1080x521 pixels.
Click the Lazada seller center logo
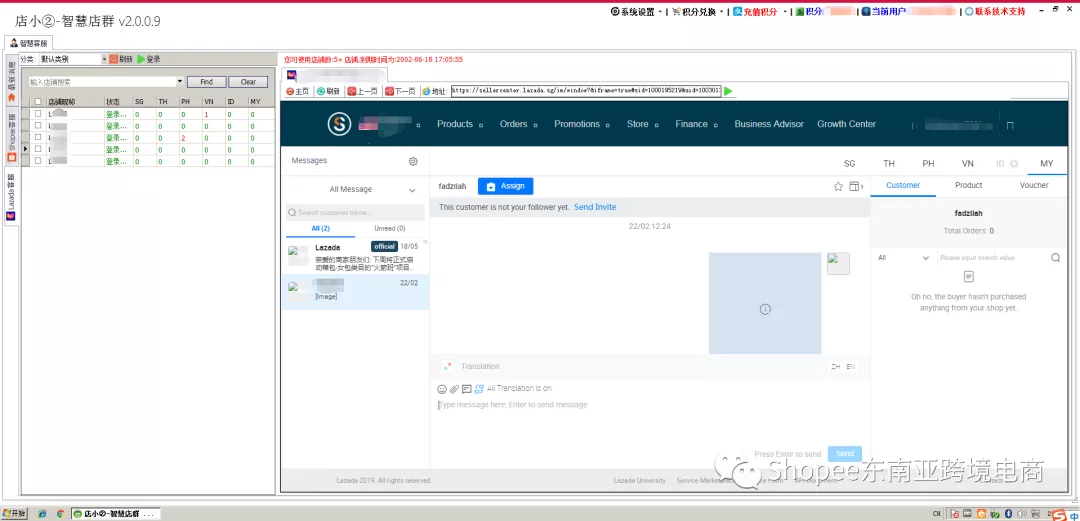pos(339,124)
